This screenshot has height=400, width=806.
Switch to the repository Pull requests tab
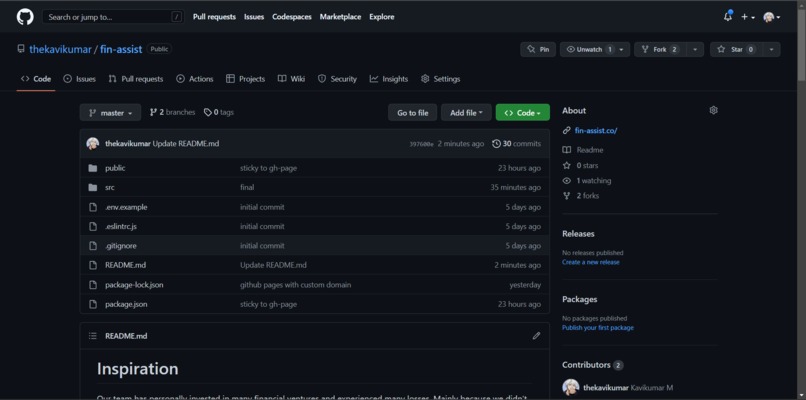point(136,79)
